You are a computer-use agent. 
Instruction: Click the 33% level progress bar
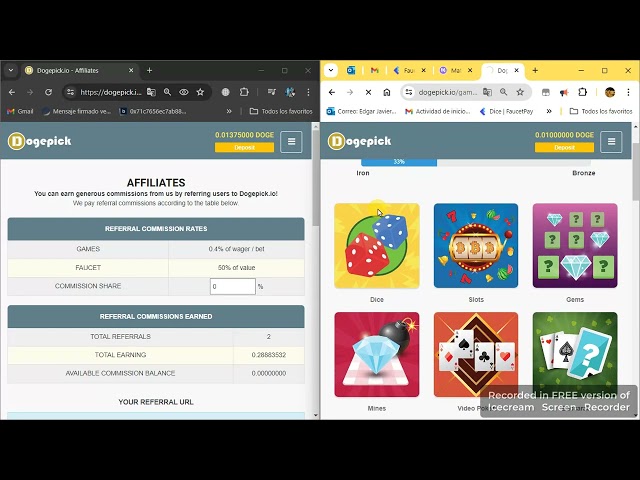coord(399,161)
